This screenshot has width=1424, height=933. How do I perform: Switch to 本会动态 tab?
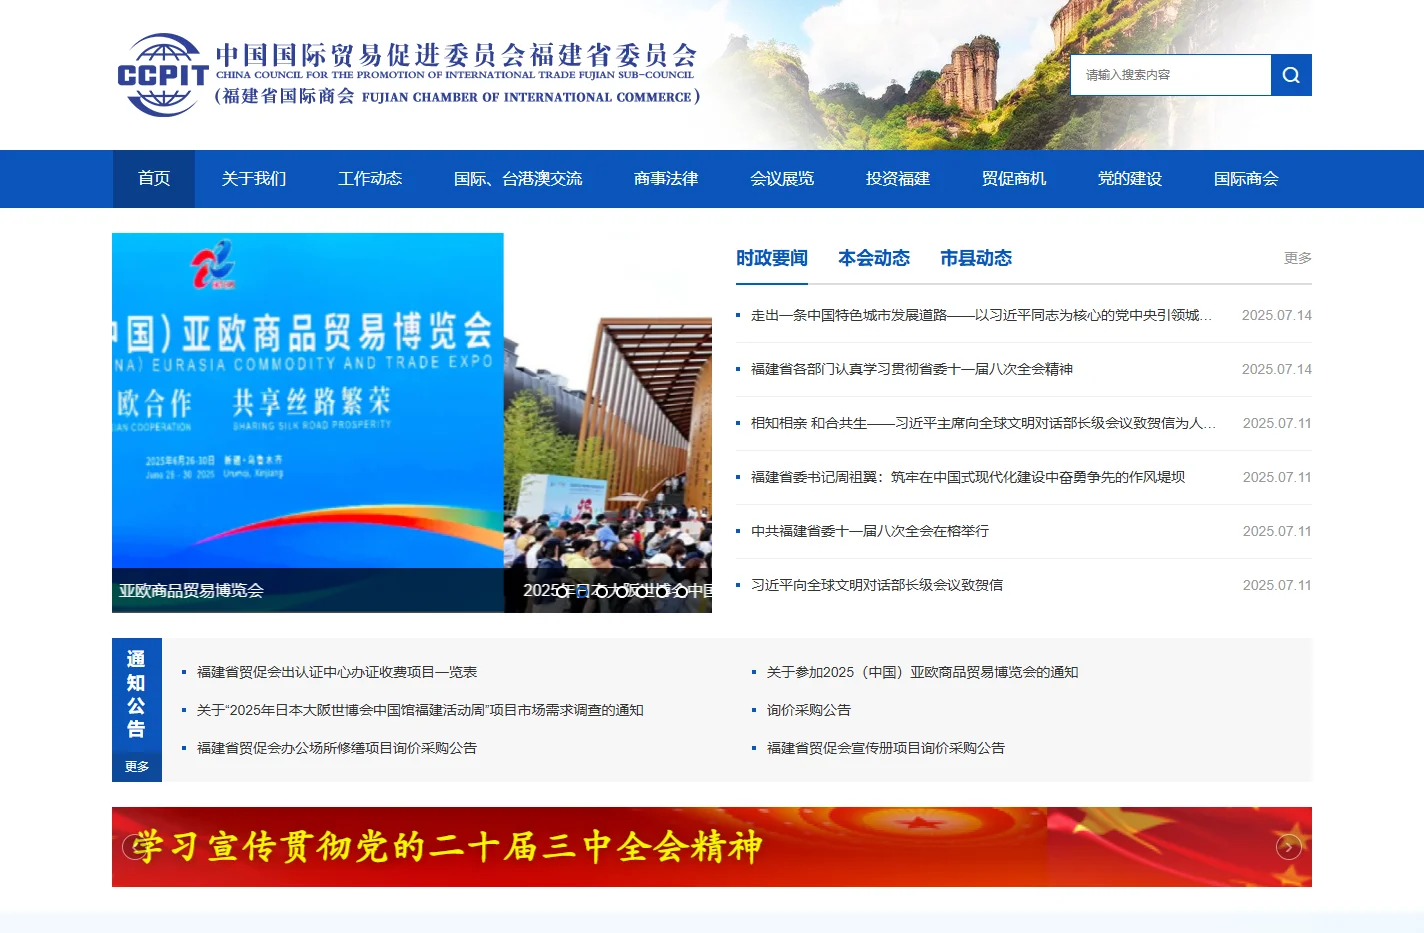coord(874,258)
